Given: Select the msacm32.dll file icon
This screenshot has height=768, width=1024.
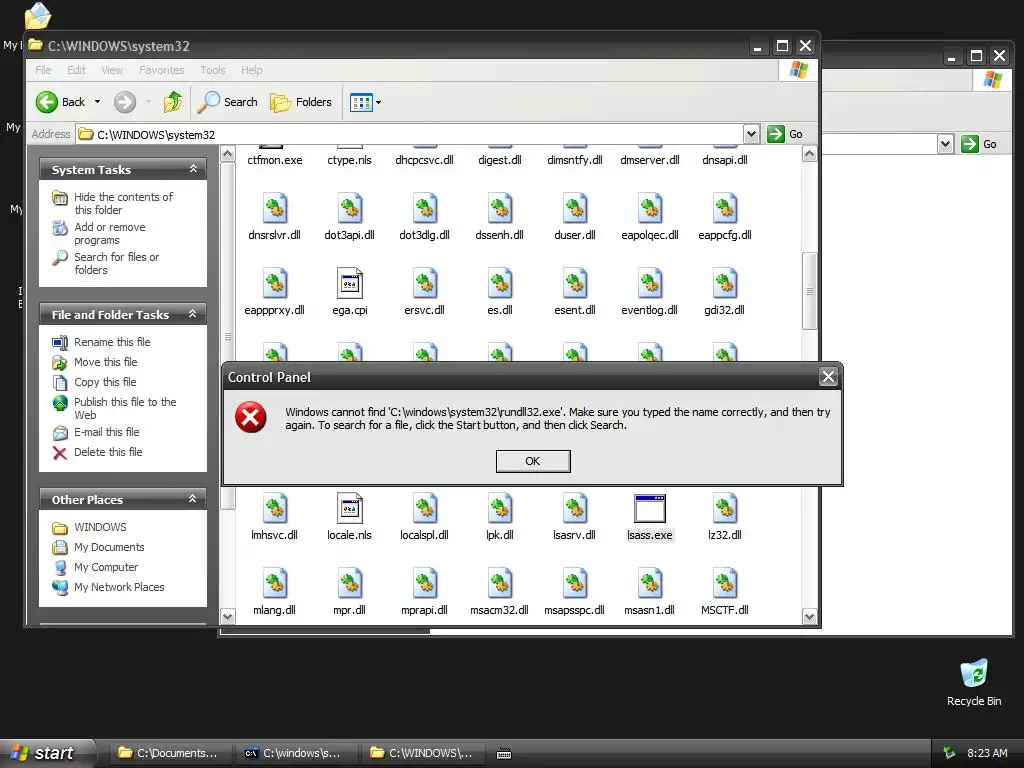Looking at the screenshot, I should click(500, 583).
